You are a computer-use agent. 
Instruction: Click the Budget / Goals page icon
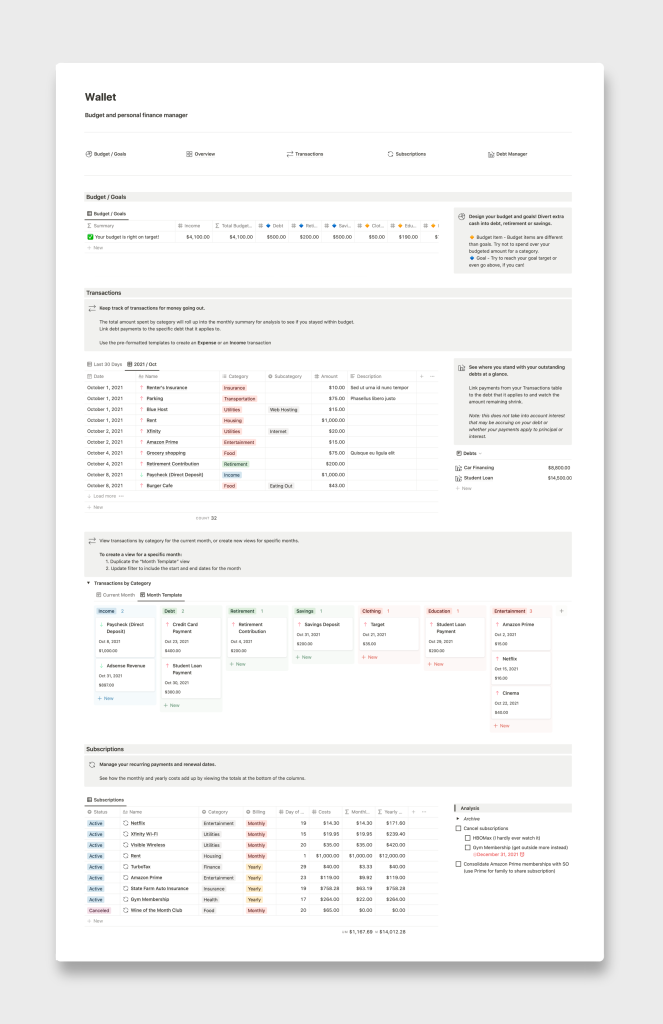[x=89, y=154]
